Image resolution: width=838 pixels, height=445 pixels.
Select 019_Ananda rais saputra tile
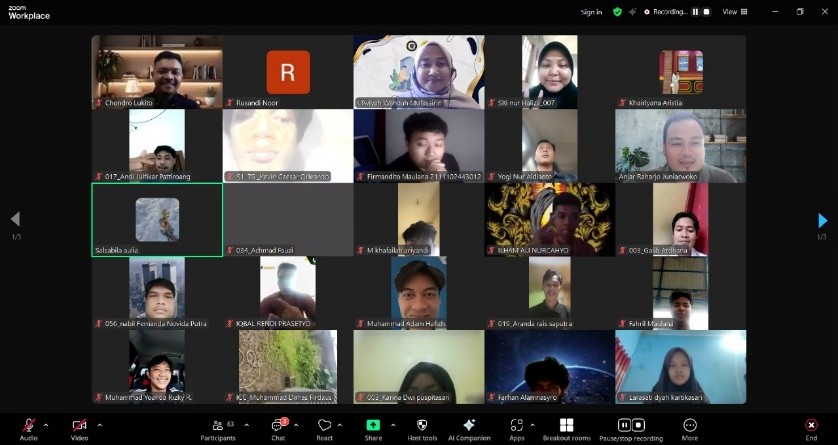(550, 293)
